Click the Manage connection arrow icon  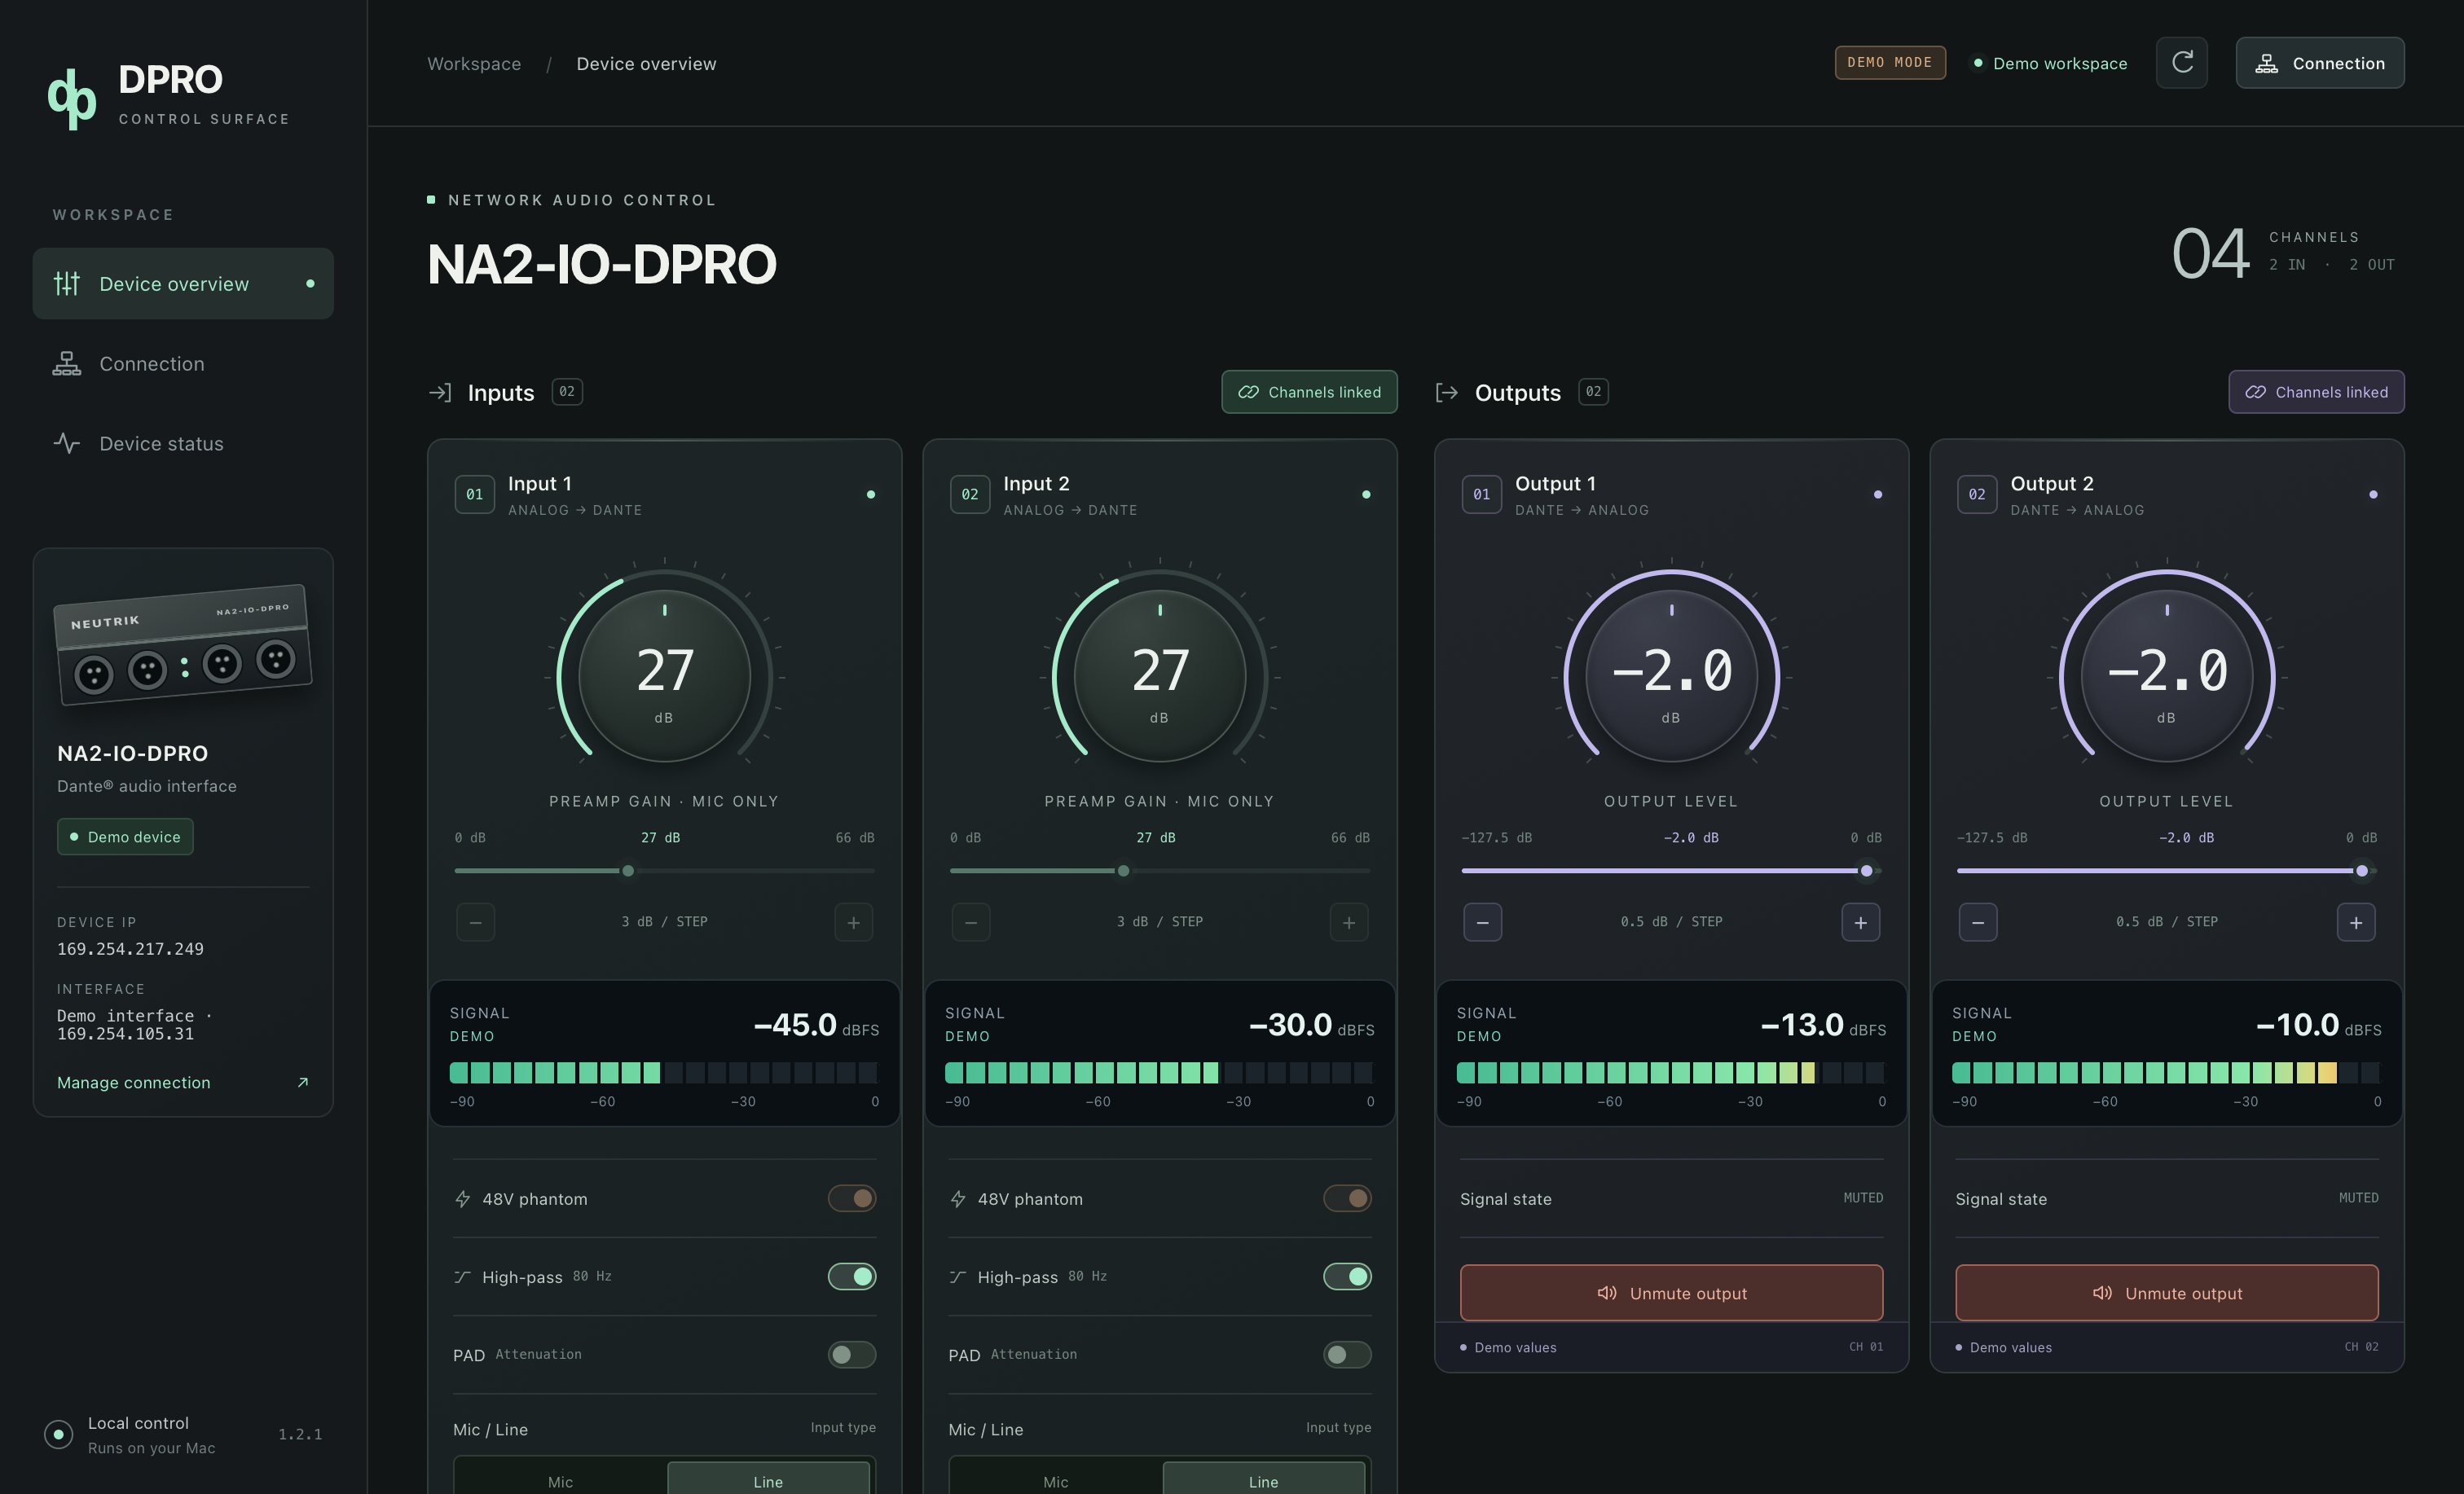303,1082
